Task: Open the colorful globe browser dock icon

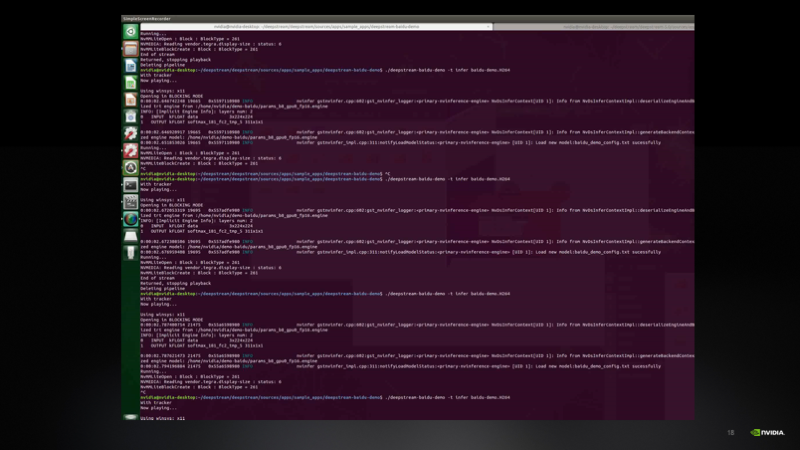Action: [x=131, y=219]
